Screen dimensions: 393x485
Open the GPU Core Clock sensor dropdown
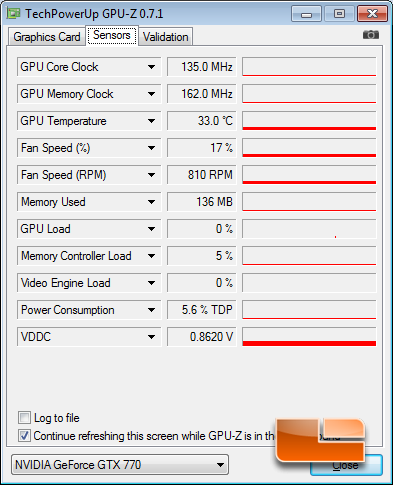(151, 67)
